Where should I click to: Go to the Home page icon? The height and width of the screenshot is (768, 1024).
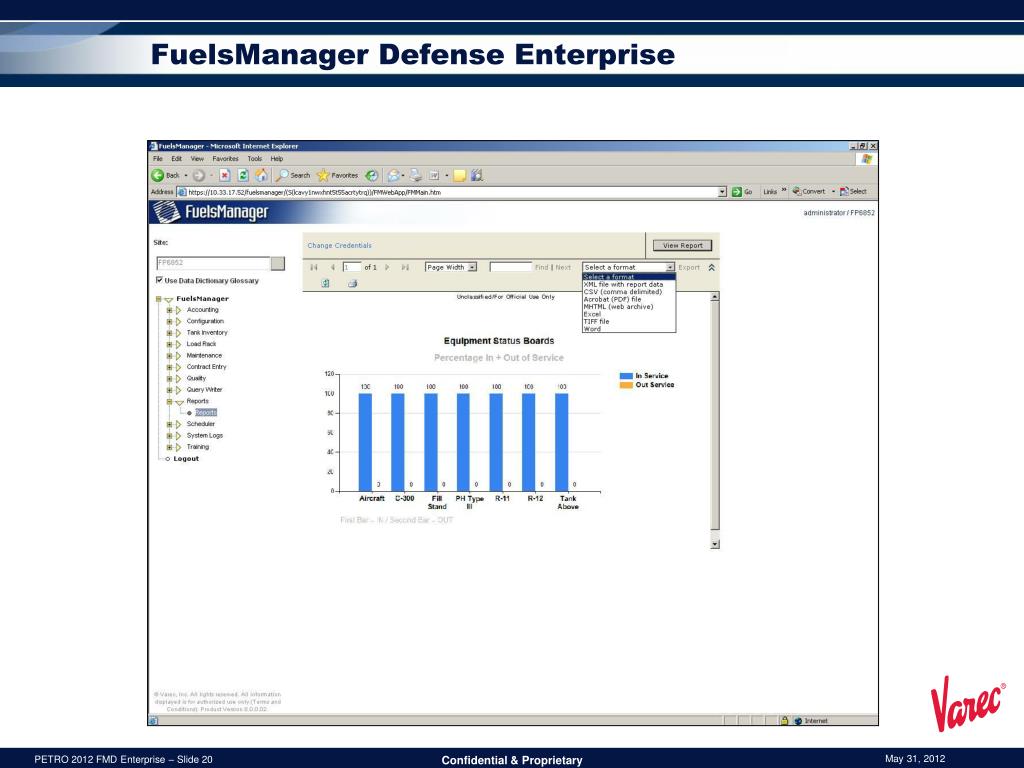point(261,175)
